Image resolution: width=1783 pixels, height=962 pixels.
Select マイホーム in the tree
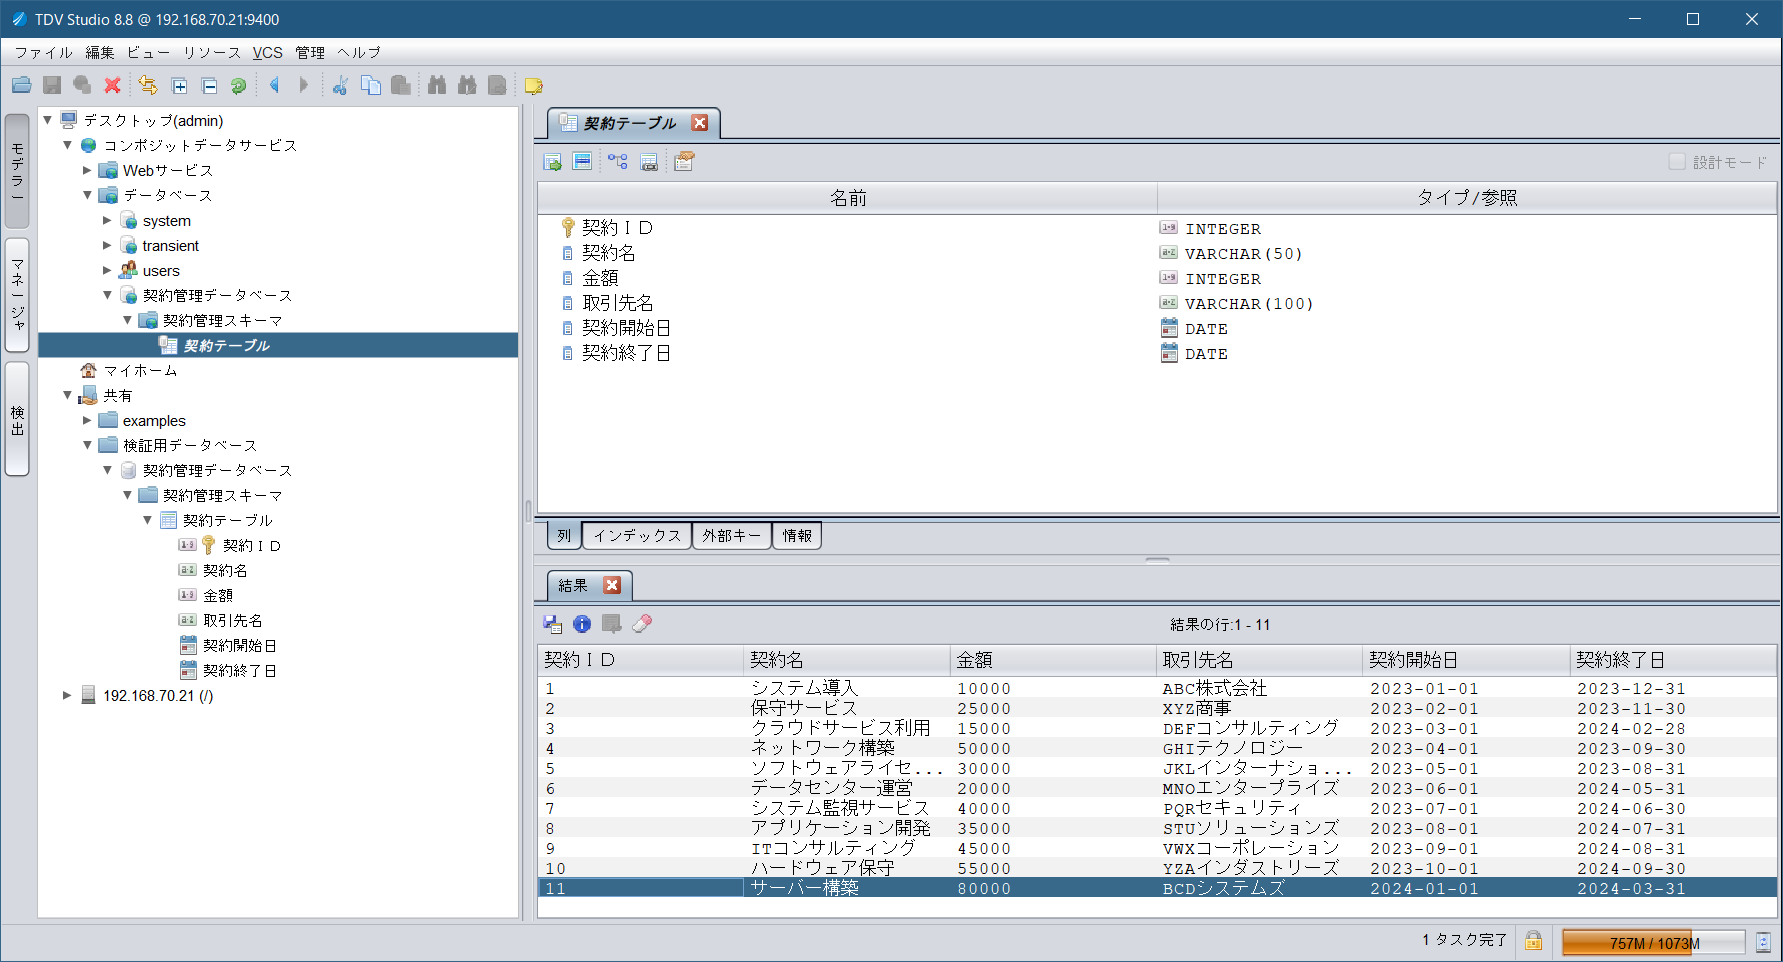click(140, 370)
